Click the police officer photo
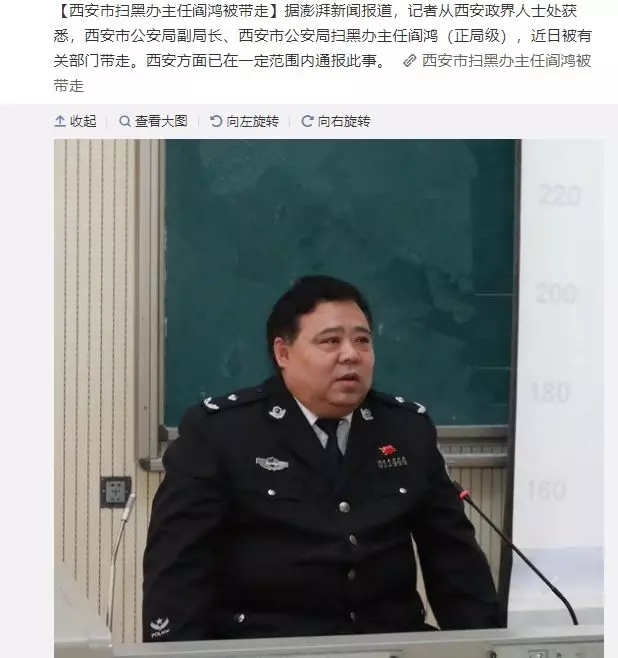The height and width of the screenshot is (658, 618). 329,398
